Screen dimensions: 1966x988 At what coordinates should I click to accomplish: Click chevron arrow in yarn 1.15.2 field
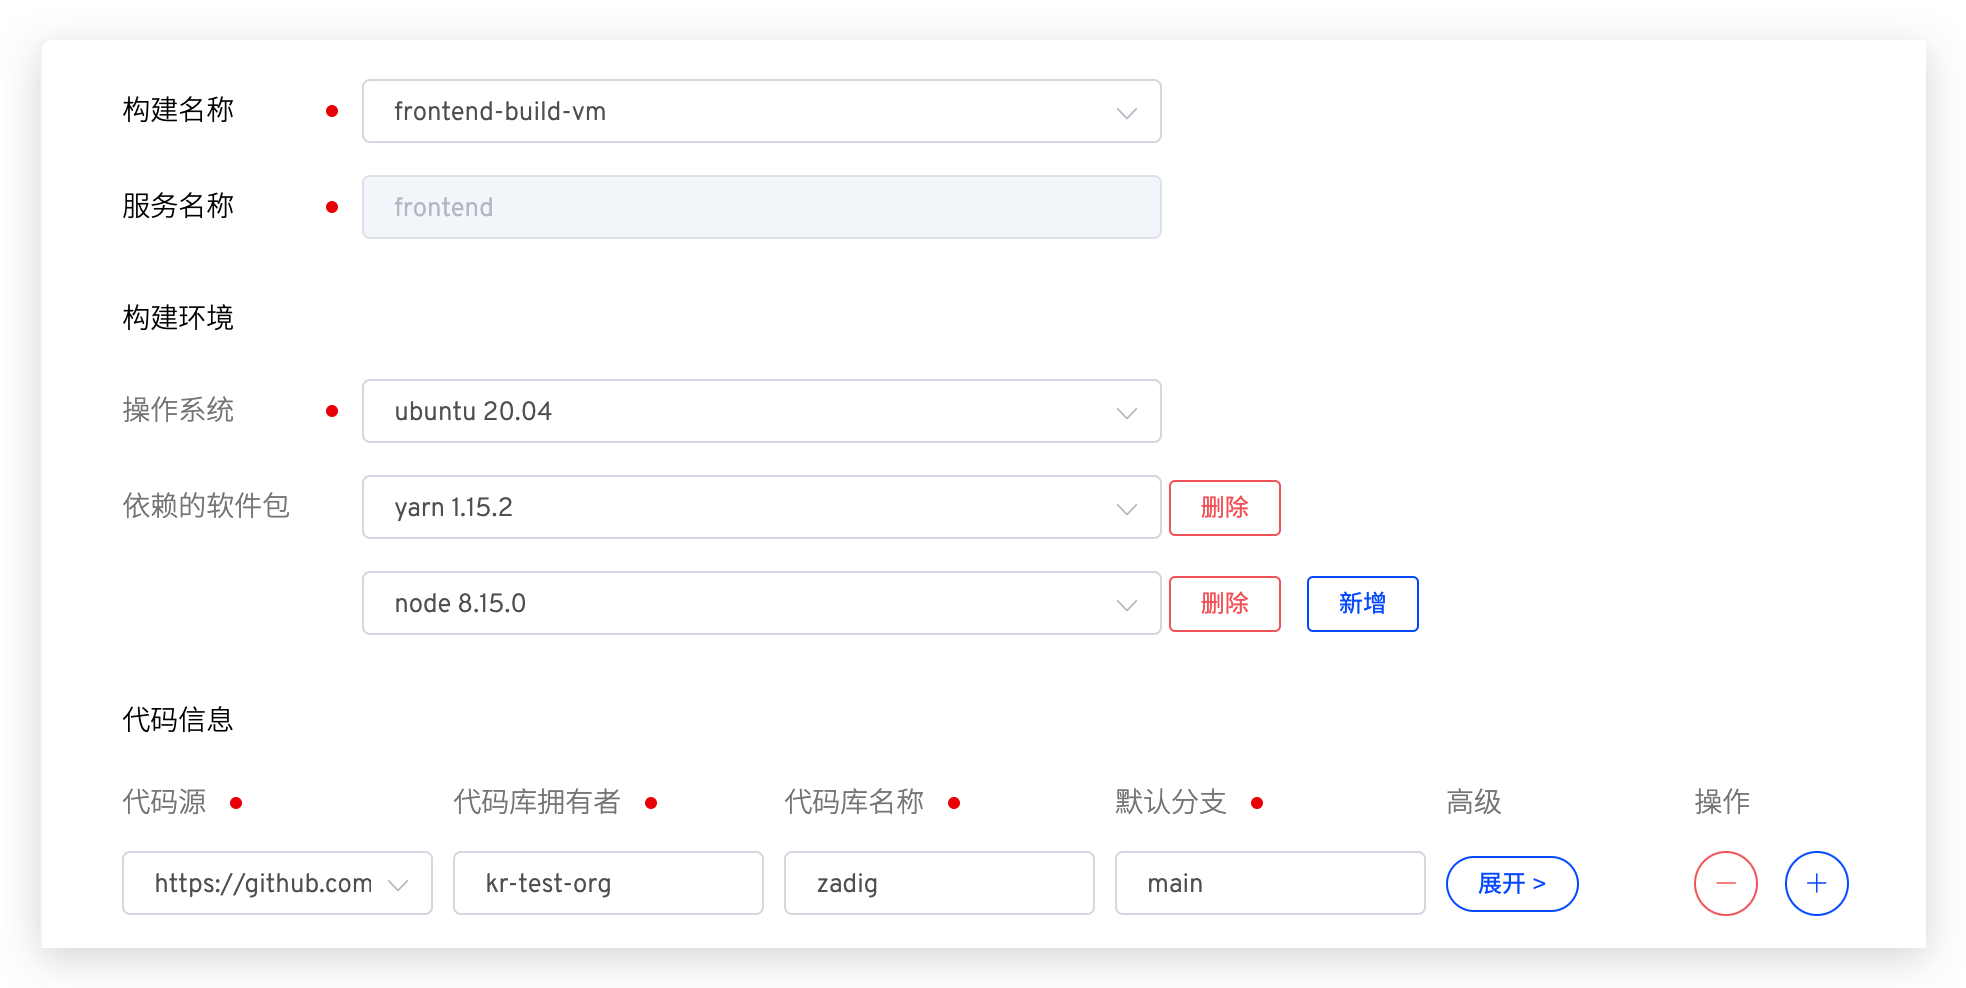[1126, 509]
